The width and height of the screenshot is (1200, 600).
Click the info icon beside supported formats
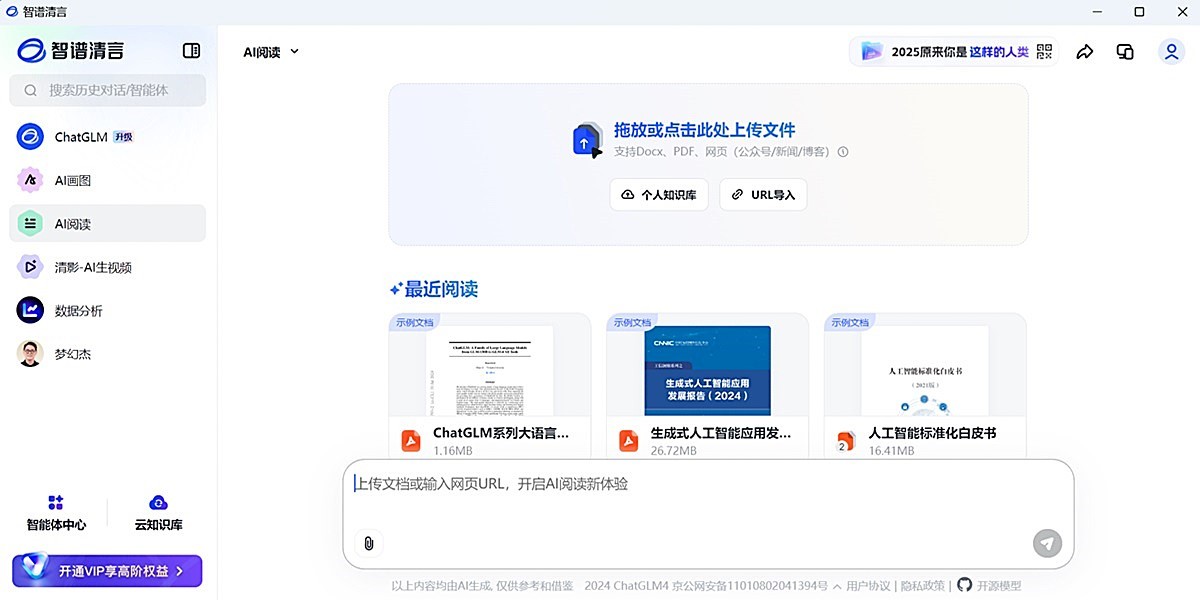[843, 152]
